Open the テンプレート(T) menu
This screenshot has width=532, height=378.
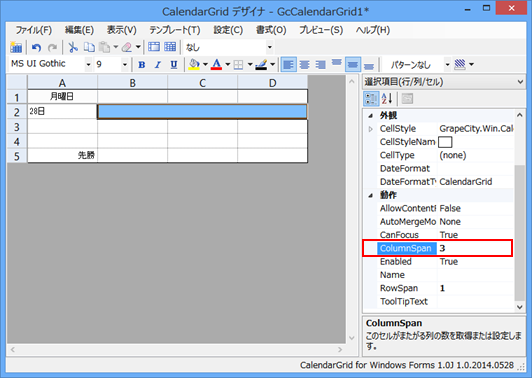pyautogui.click(x=175, y=30)
